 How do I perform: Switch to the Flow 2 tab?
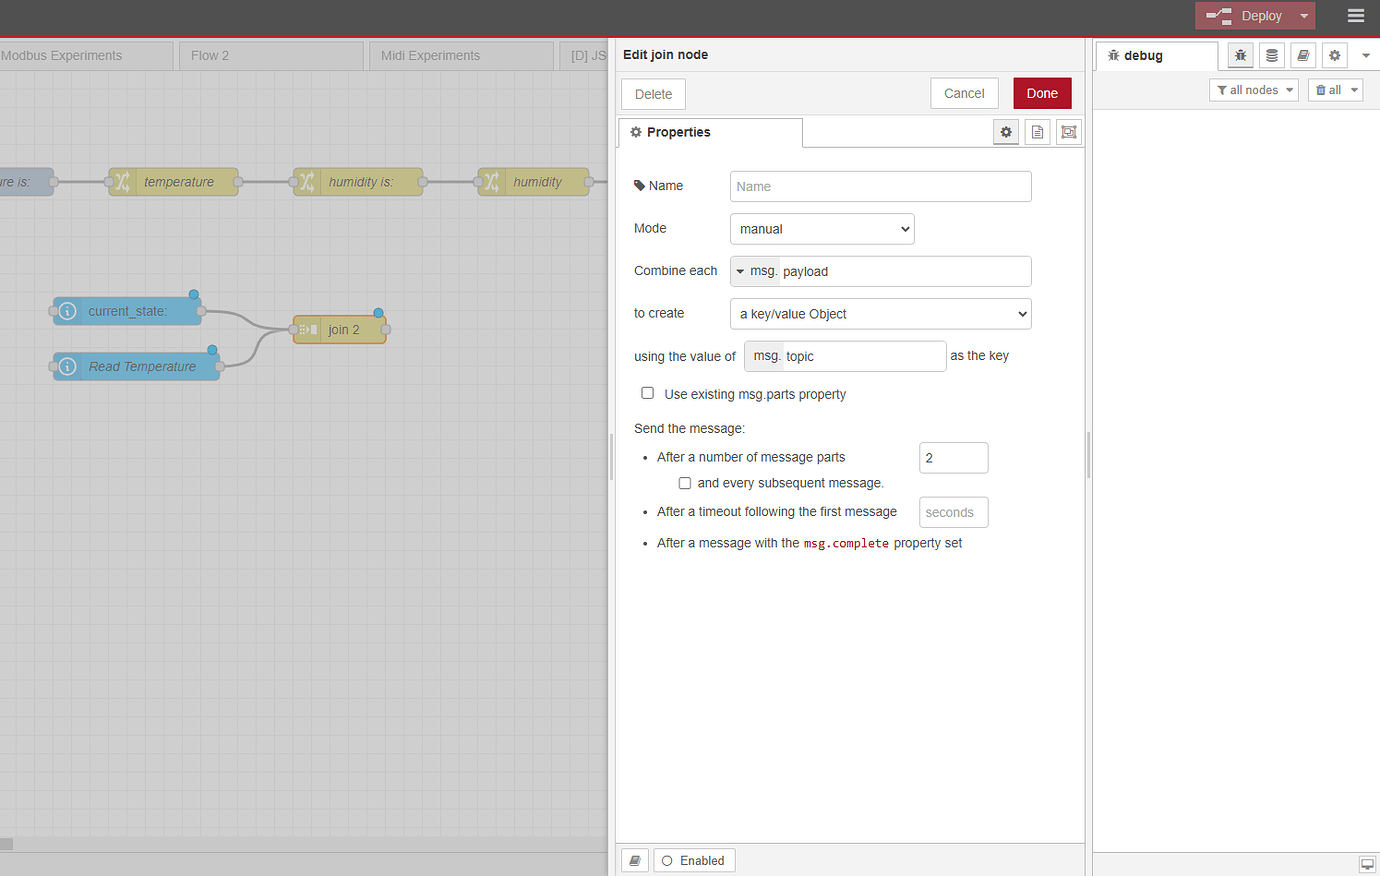[271, 56]
